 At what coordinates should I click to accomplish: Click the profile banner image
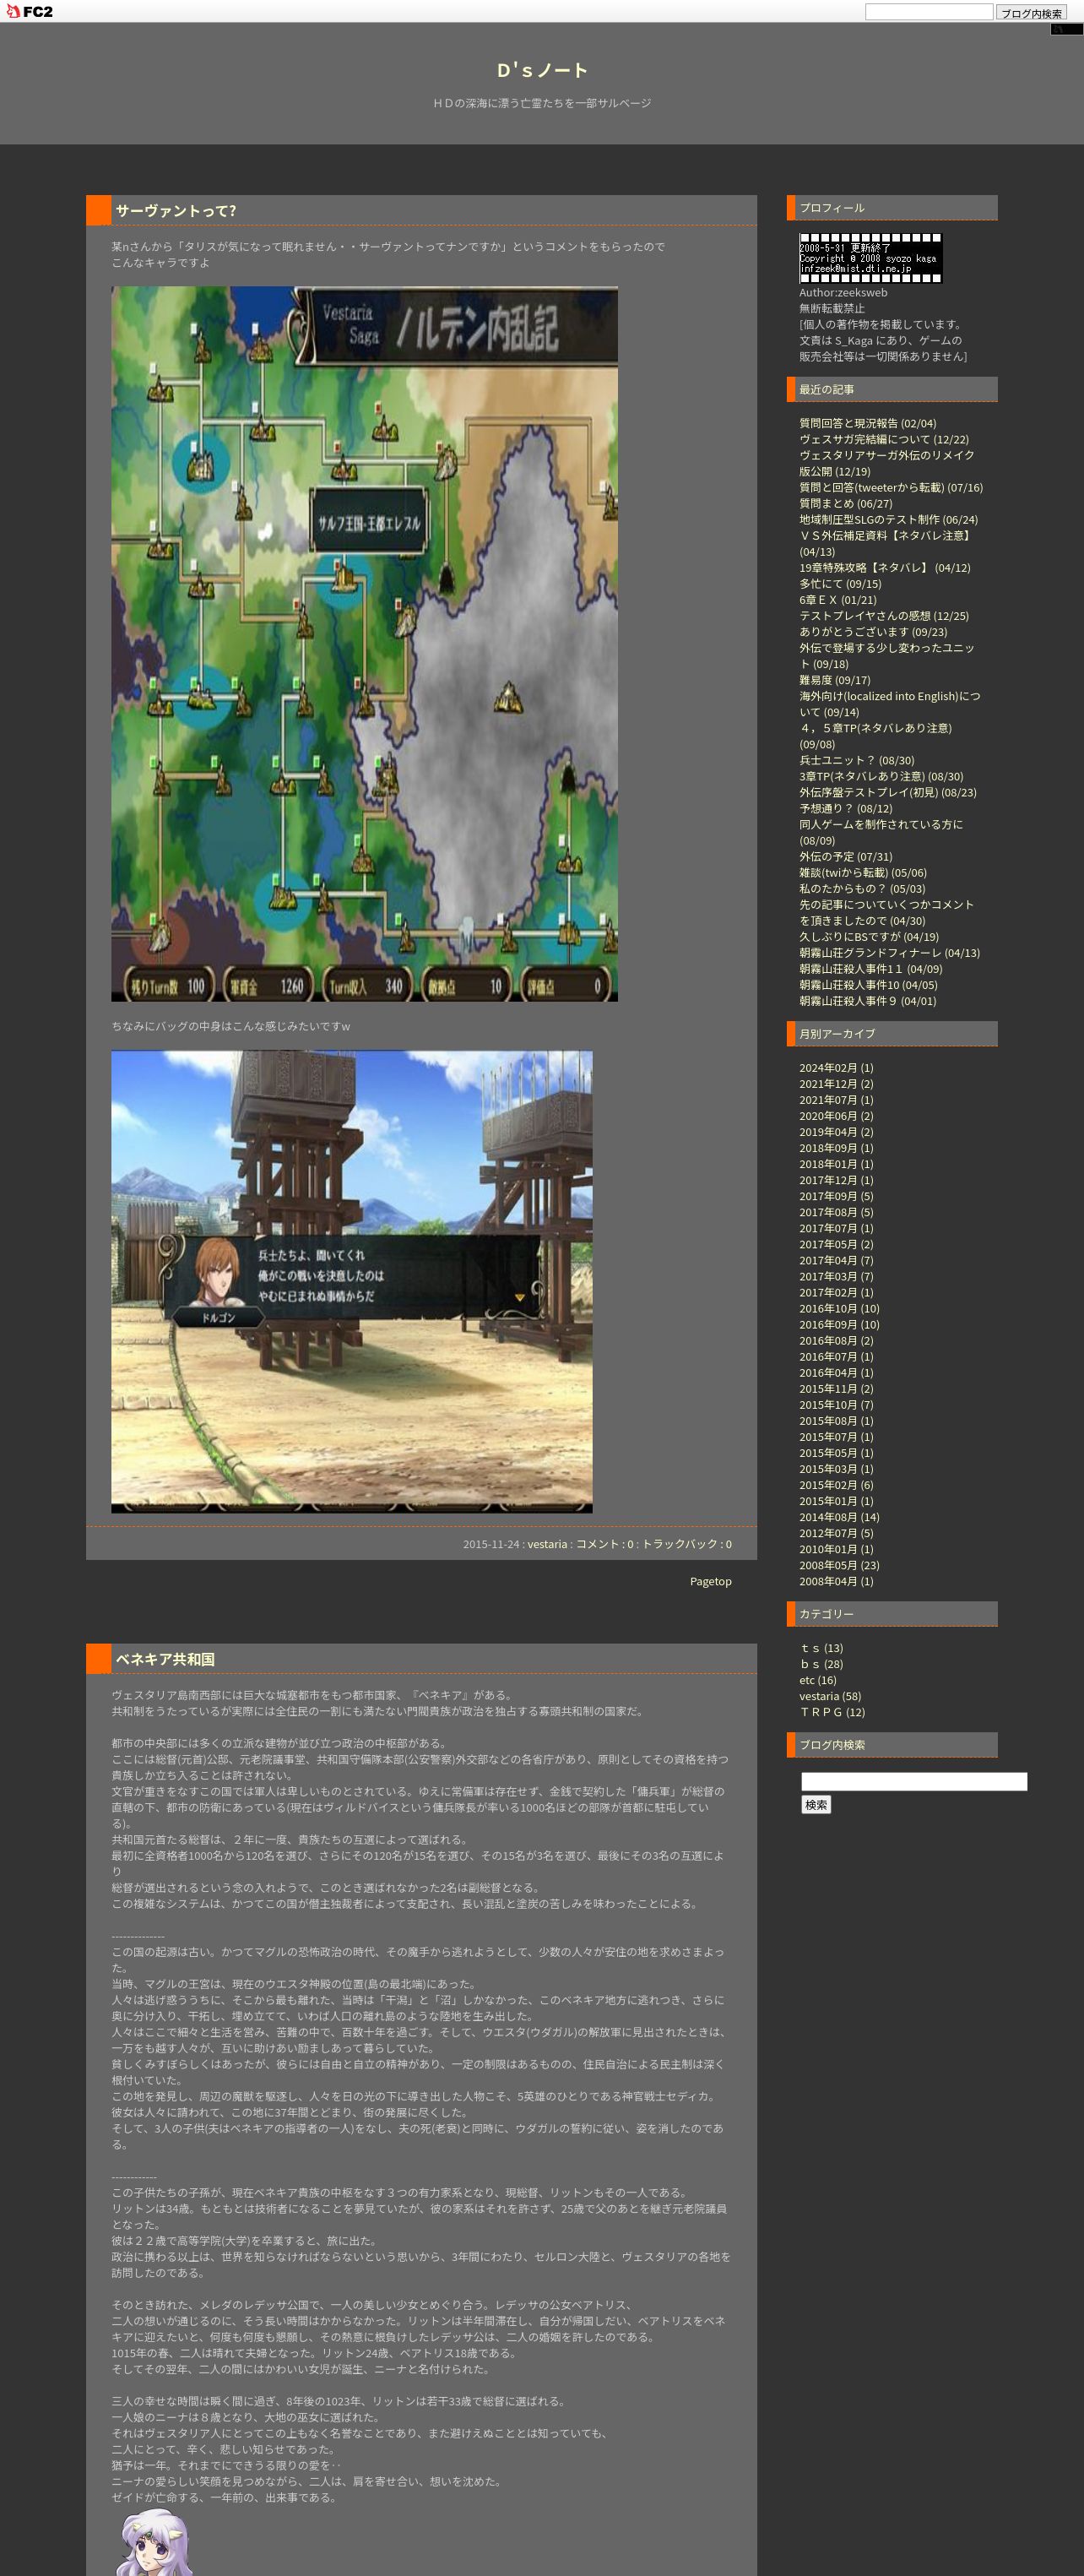pyautogui.click(x=870, y=258)
